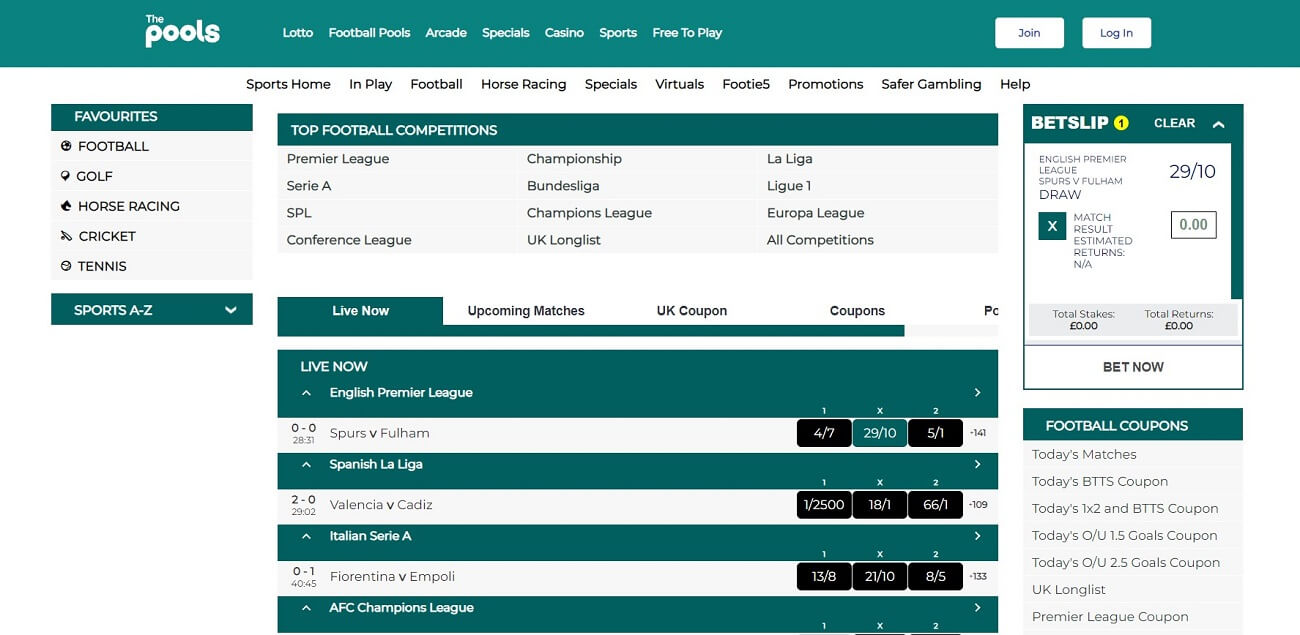This screenshot has width=1300, height=635.
Task: Open the Premier League competition
Action: (338, 159)
